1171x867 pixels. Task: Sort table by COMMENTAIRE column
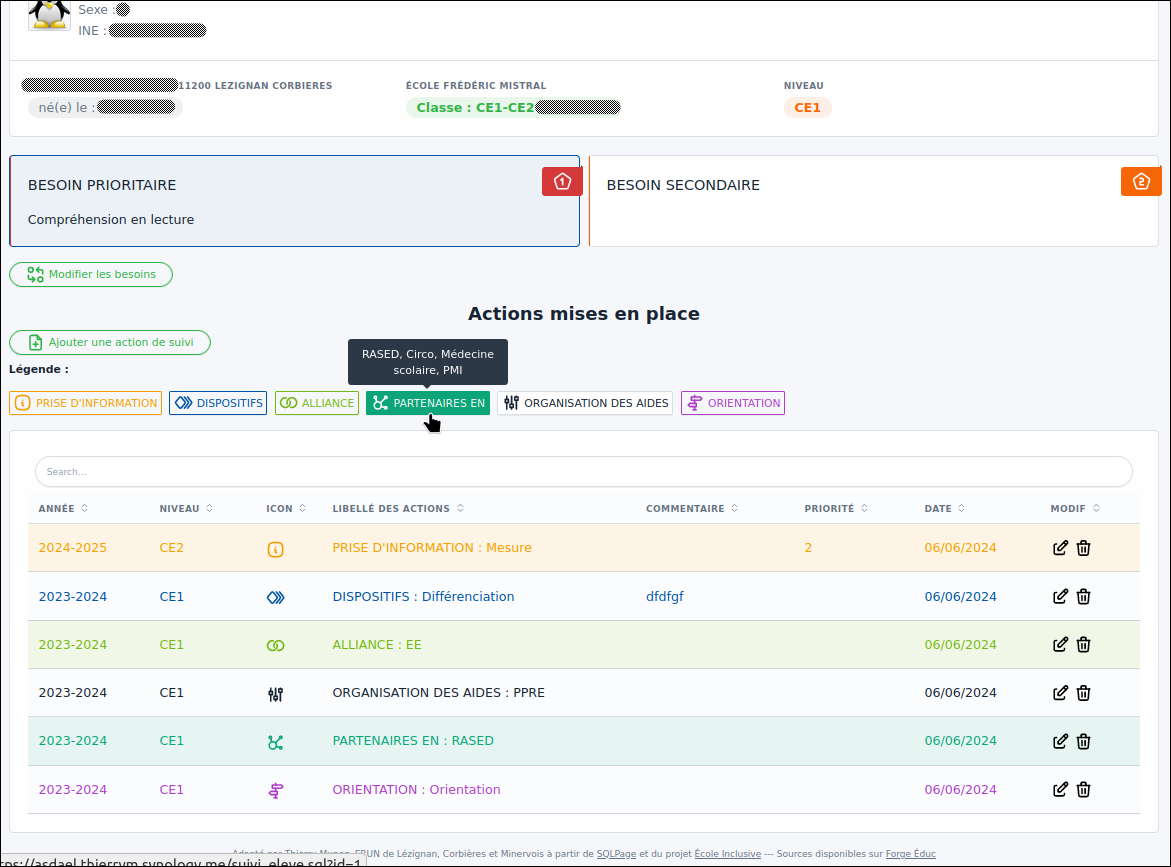pos(692,509)
